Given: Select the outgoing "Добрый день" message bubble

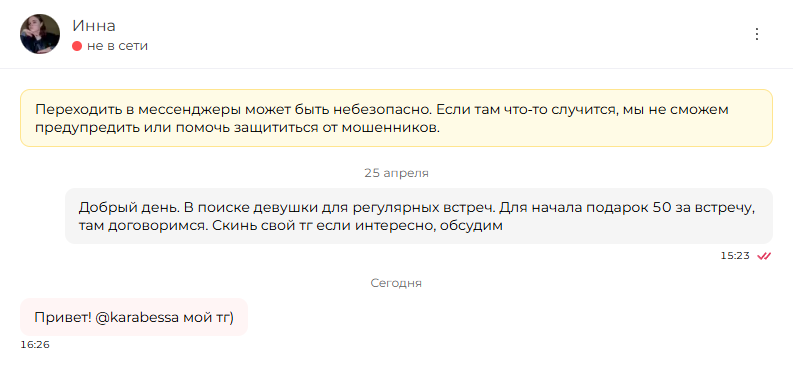Looking at the screenshot, I should tap(419, 216).
